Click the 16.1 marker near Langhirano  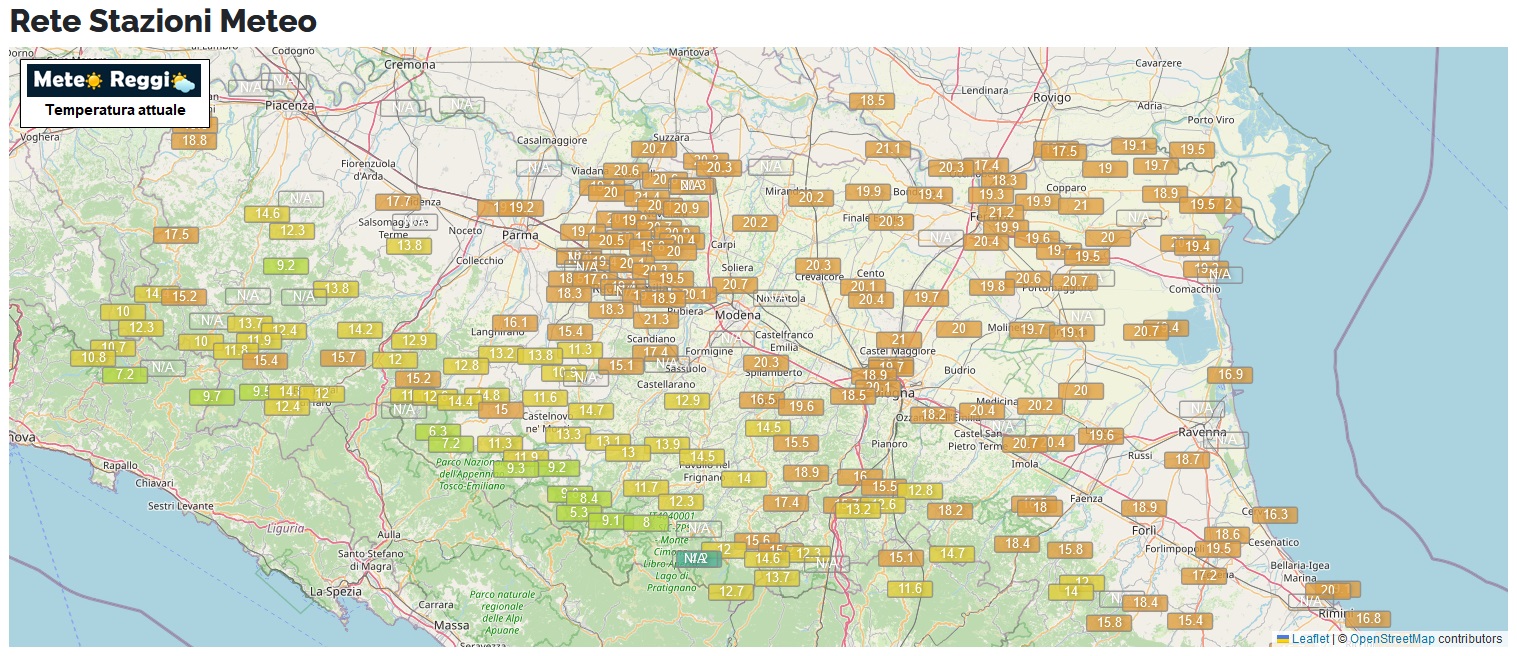pyautogui.click(x=515, y=323)
